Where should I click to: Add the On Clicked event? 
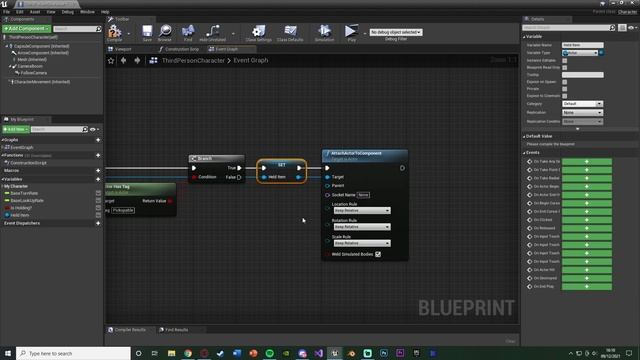(x=587, y=220)
